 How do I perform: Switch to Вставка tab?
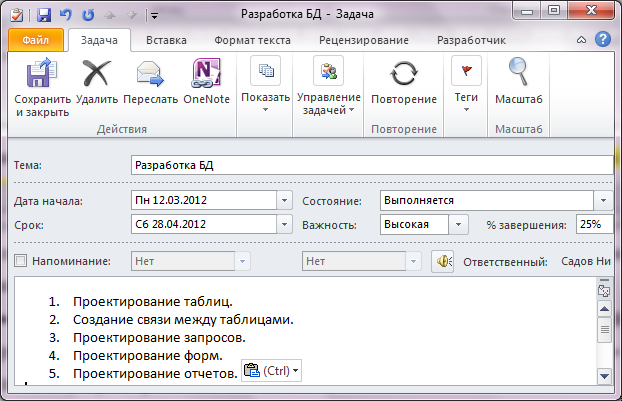(166, 40)
